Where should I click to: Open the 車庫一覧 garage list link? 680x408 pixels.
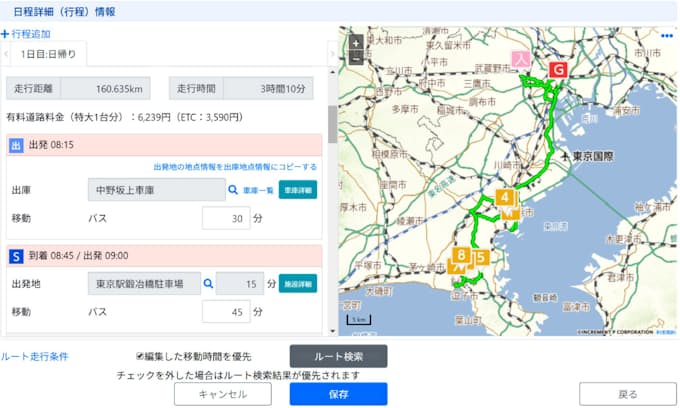pyautogui.click(x=257, y=189)
